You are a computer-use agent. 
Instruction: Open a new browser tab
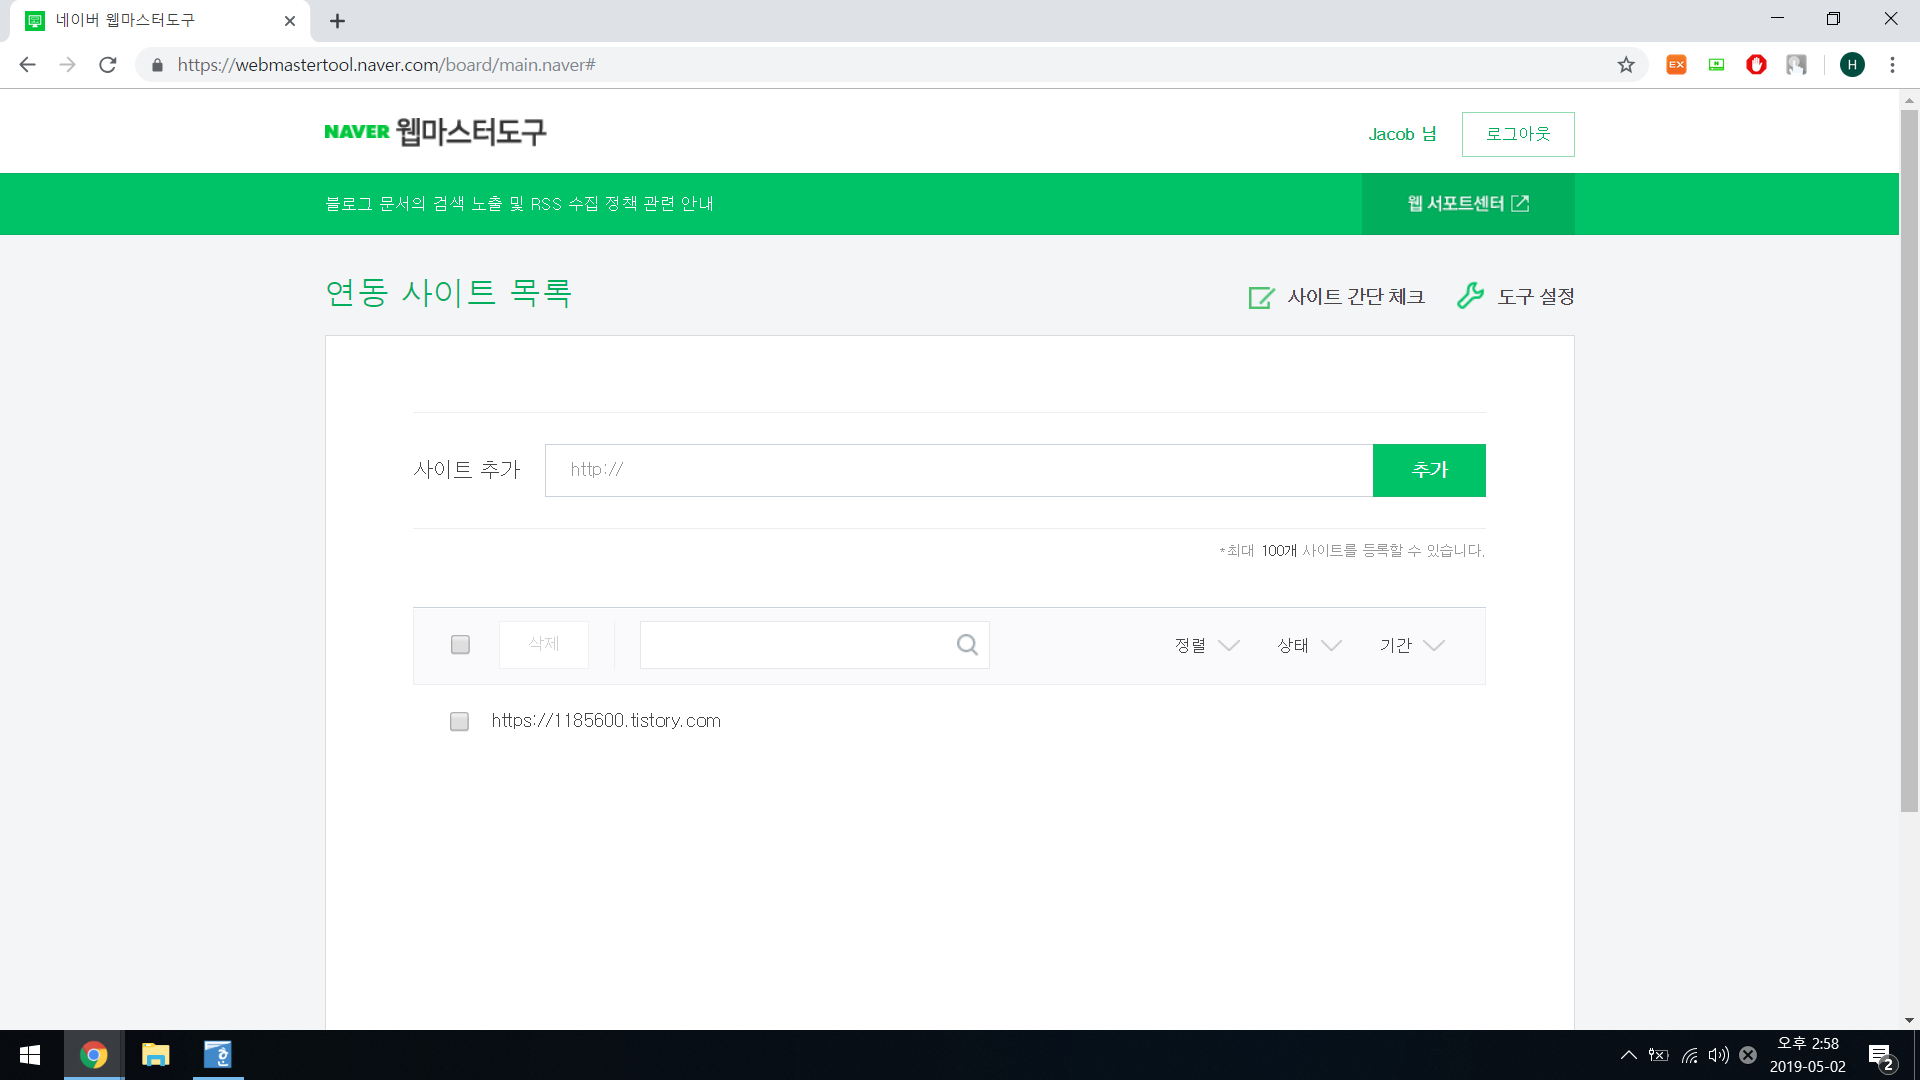click(x=337, y=21)
